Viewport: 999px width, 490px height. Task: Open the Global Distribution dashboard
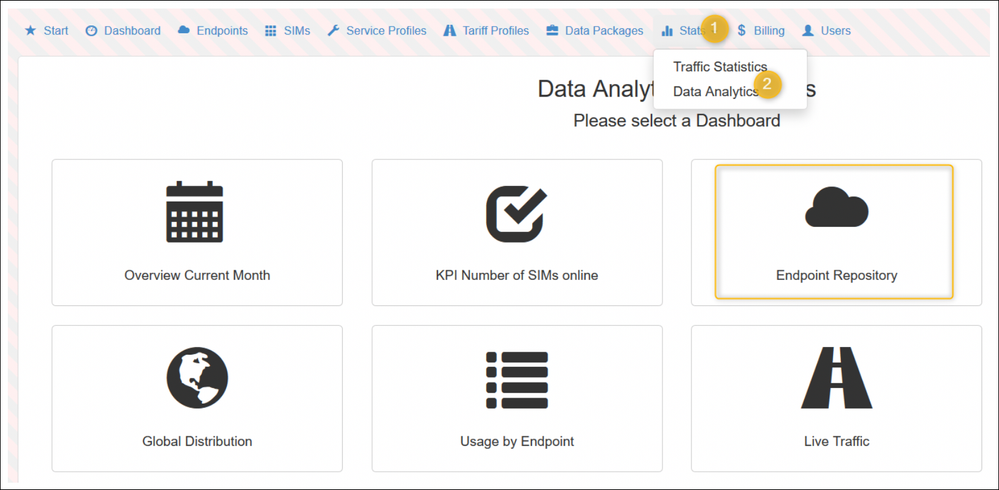(197, 398)
